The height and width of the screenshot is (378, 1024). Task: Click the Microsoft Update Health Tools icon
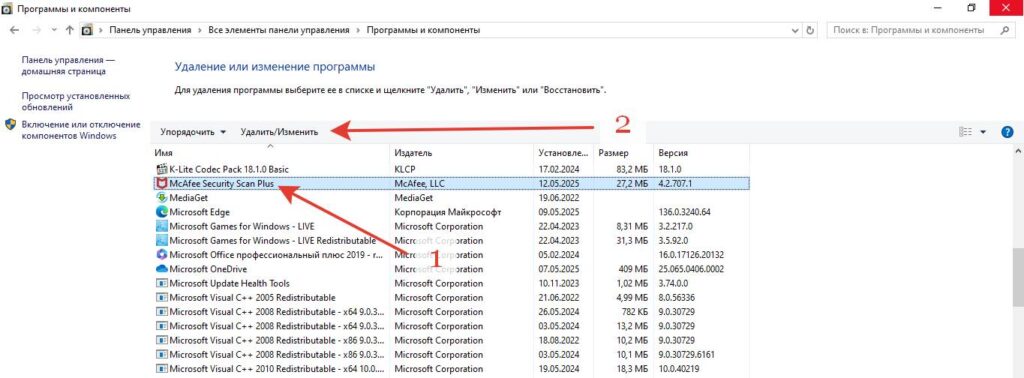click(162, 283)
